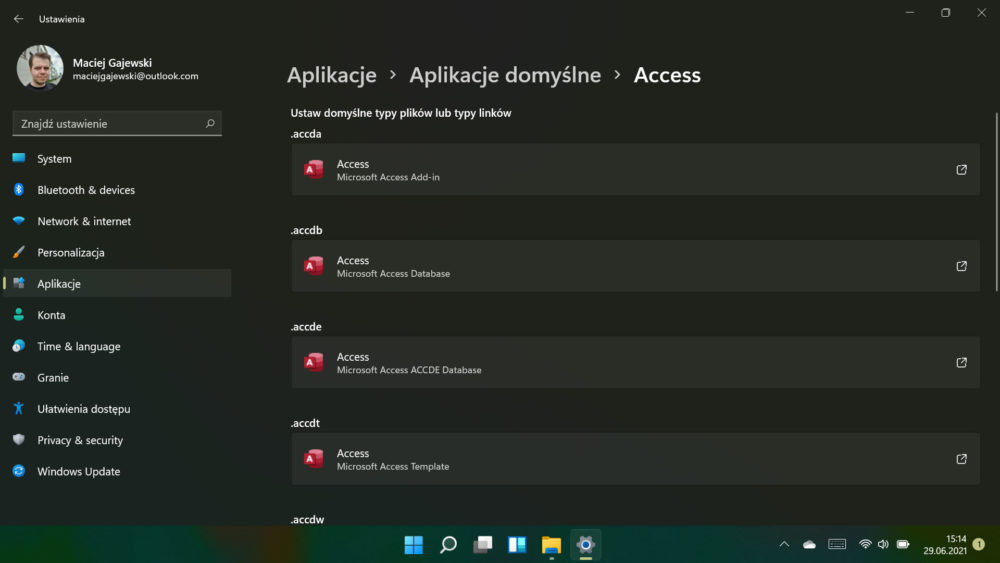Image resolution: width=1000 pixels, height=563 pixels.
Task: Click the Konta person icon
Action: coord(19,314)
